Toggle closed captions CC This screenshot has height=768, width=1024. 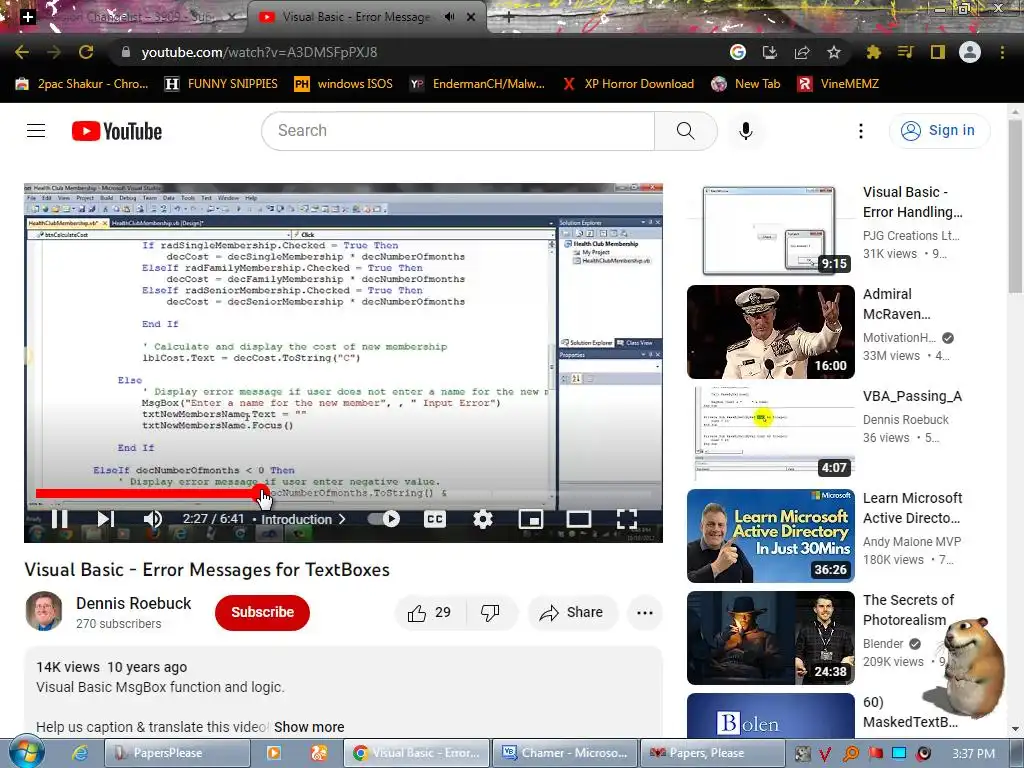pos(435,519)
